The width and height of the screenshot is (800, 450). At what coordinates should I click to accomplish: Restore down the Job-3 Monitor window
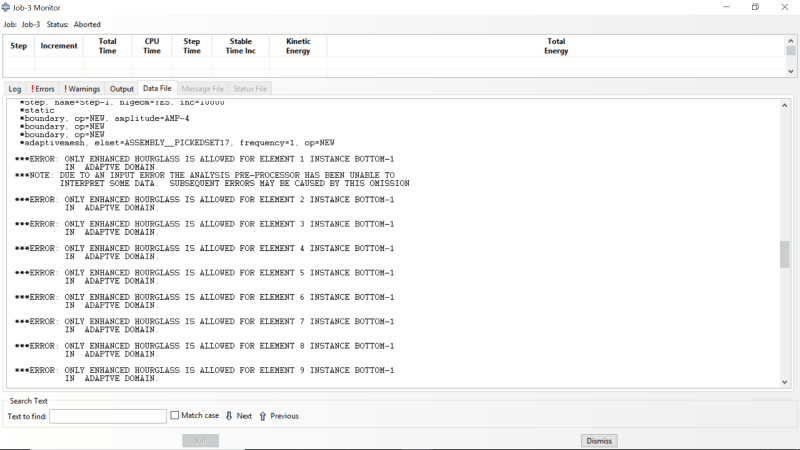pos(755,7)
